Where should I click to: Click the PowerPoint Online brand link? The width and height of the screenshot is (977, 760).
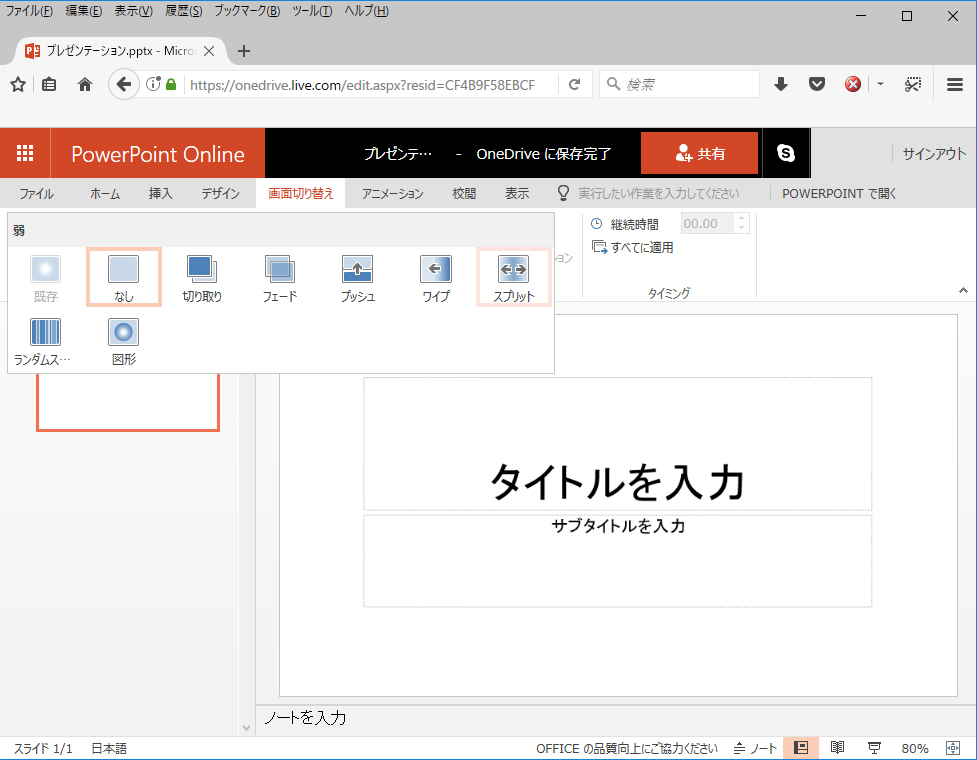(158, 154)
